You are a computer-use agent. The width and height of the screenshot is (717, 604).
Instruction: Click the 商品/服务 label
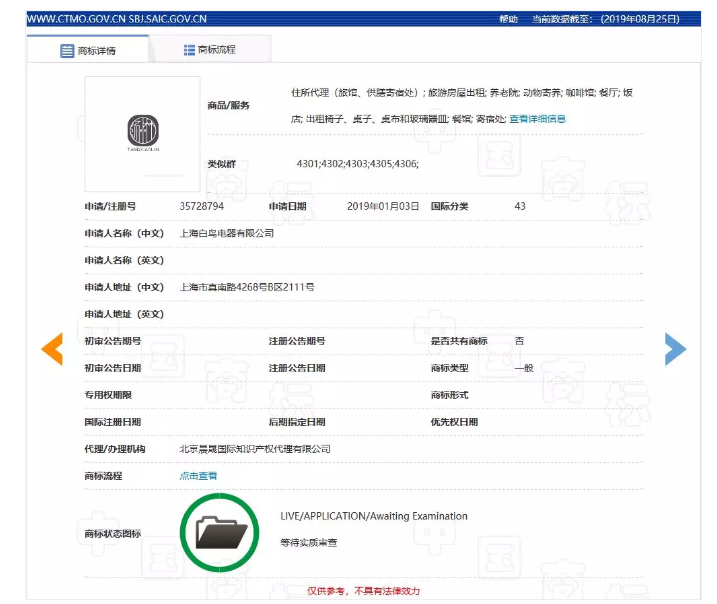228,106
